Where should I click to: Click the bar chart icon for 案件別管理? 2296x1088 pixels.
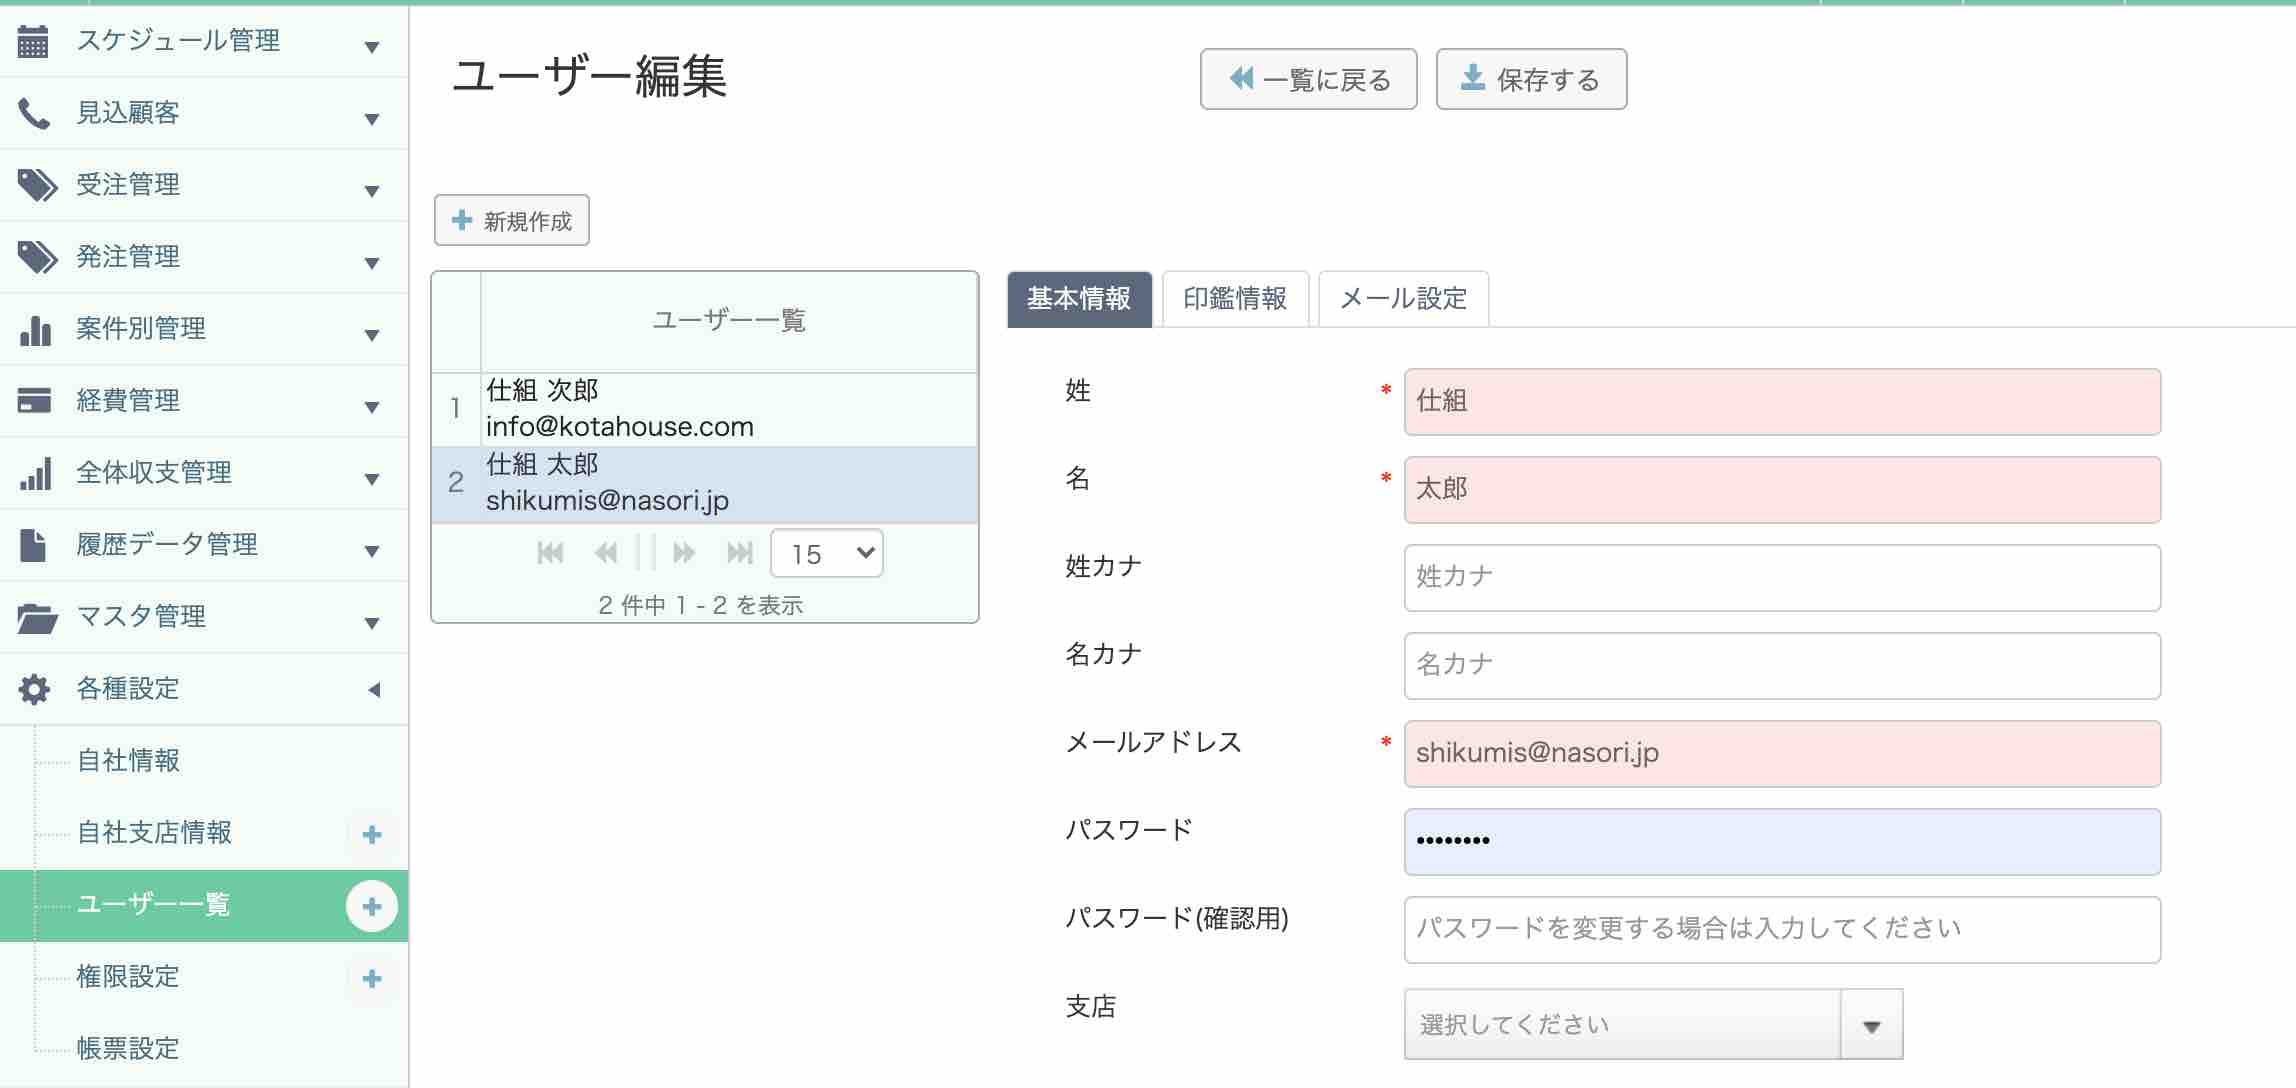(x=35, y=330)
